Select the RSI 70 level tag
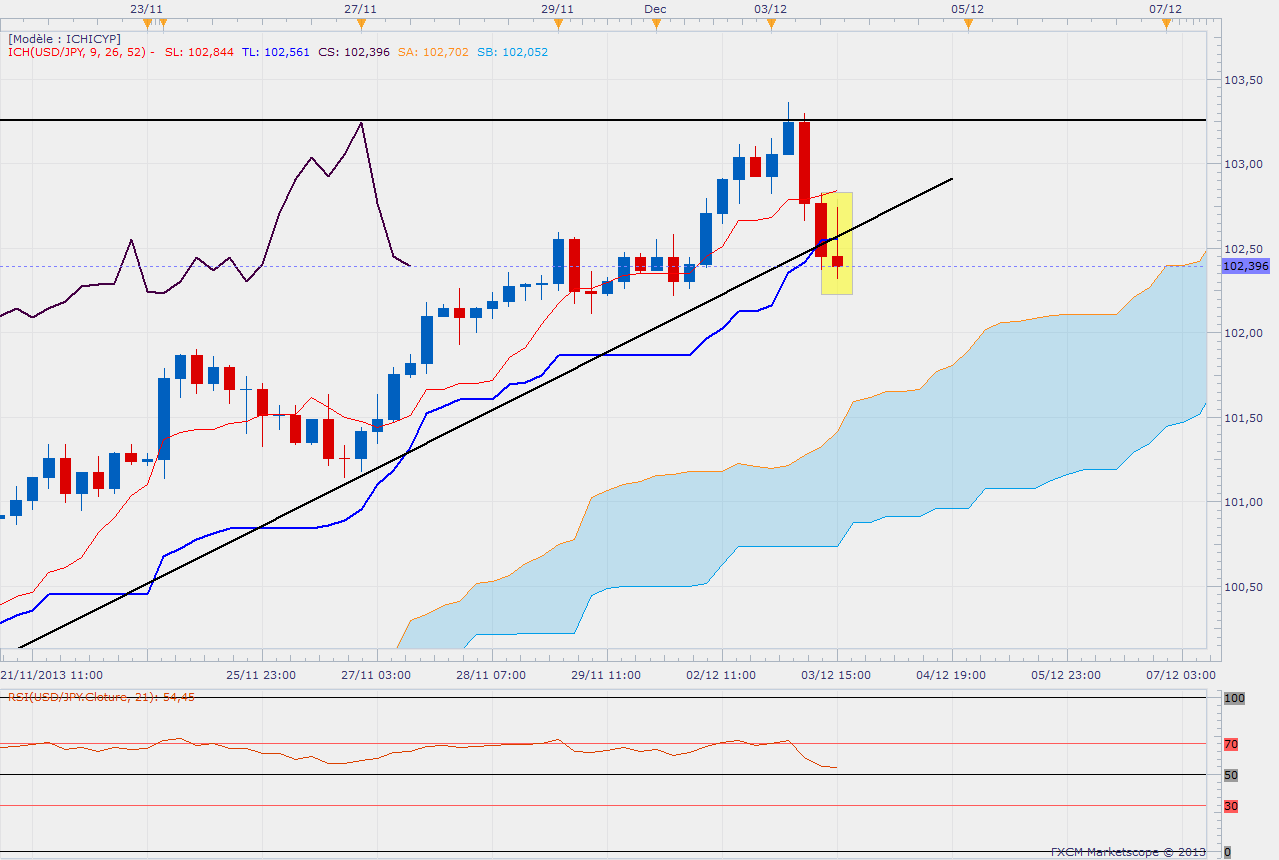 pos(1231,744)
